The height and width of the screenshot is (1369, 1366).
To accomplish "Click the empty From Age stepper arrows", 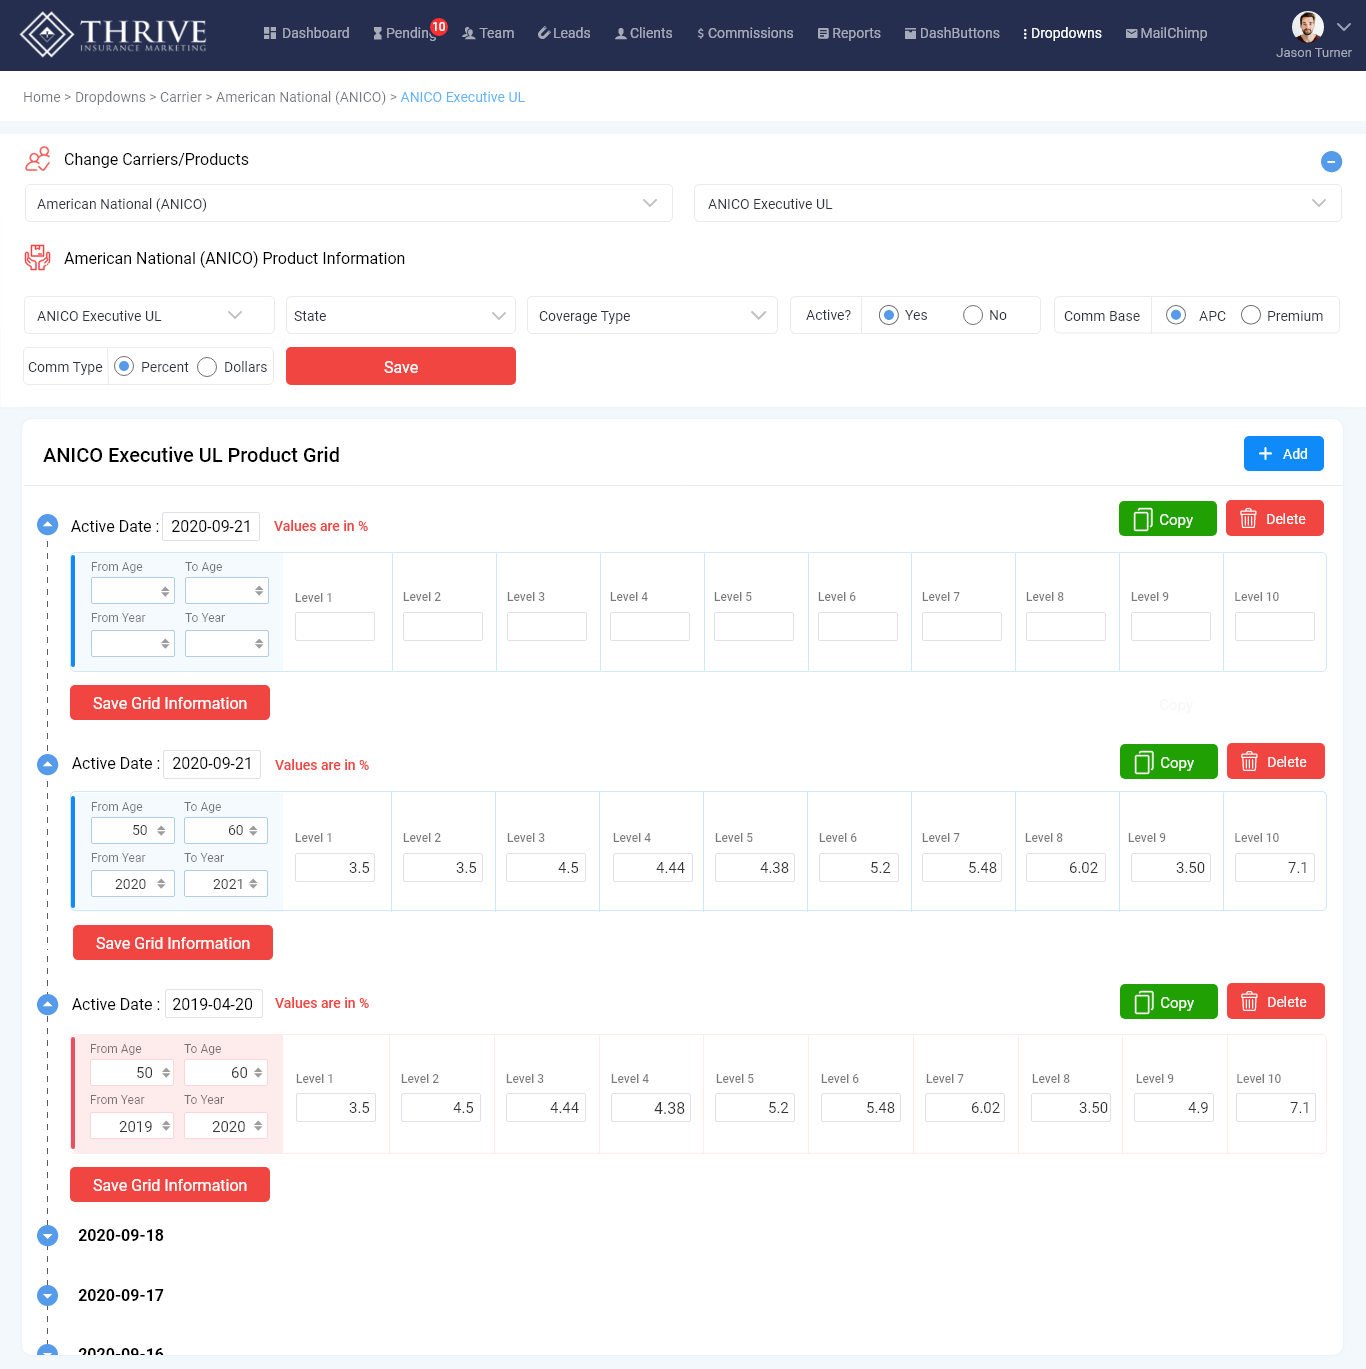I will tap(165, 591).
